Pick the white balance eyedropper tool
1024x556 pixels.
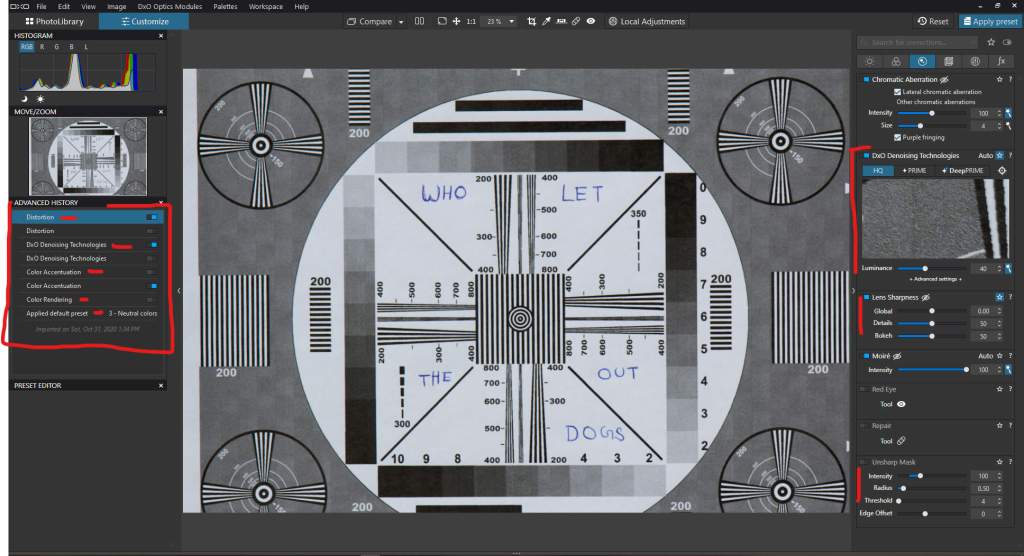tap(547, 21)
